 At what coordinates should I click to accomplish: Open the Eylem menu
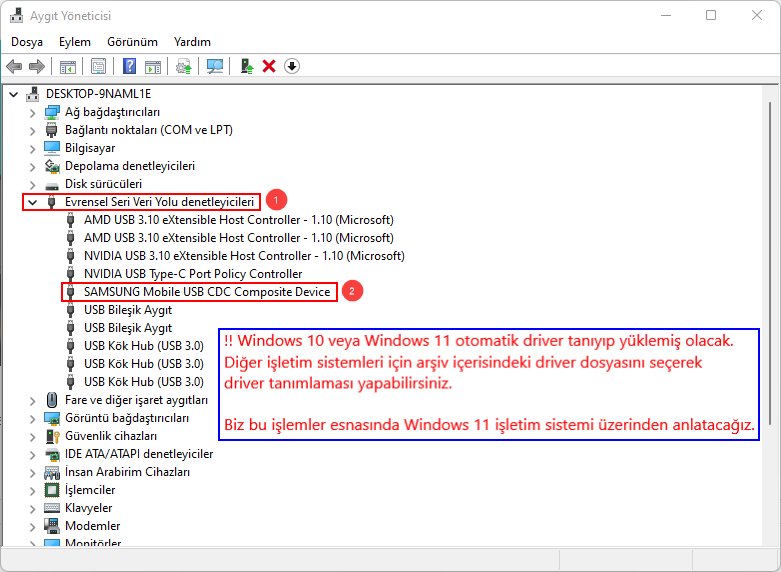click(75, 42)
